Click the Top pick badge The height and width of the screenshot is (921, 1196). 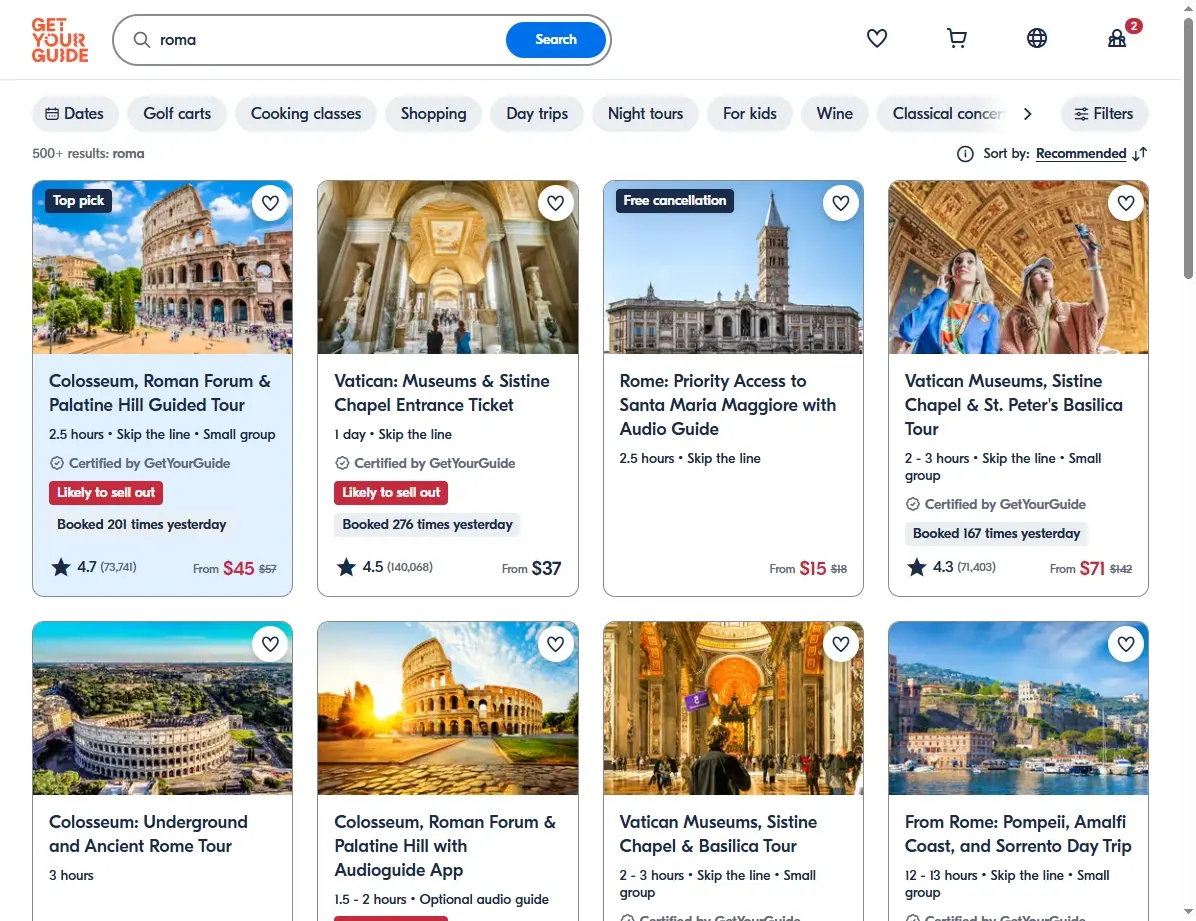coord(79,201)
